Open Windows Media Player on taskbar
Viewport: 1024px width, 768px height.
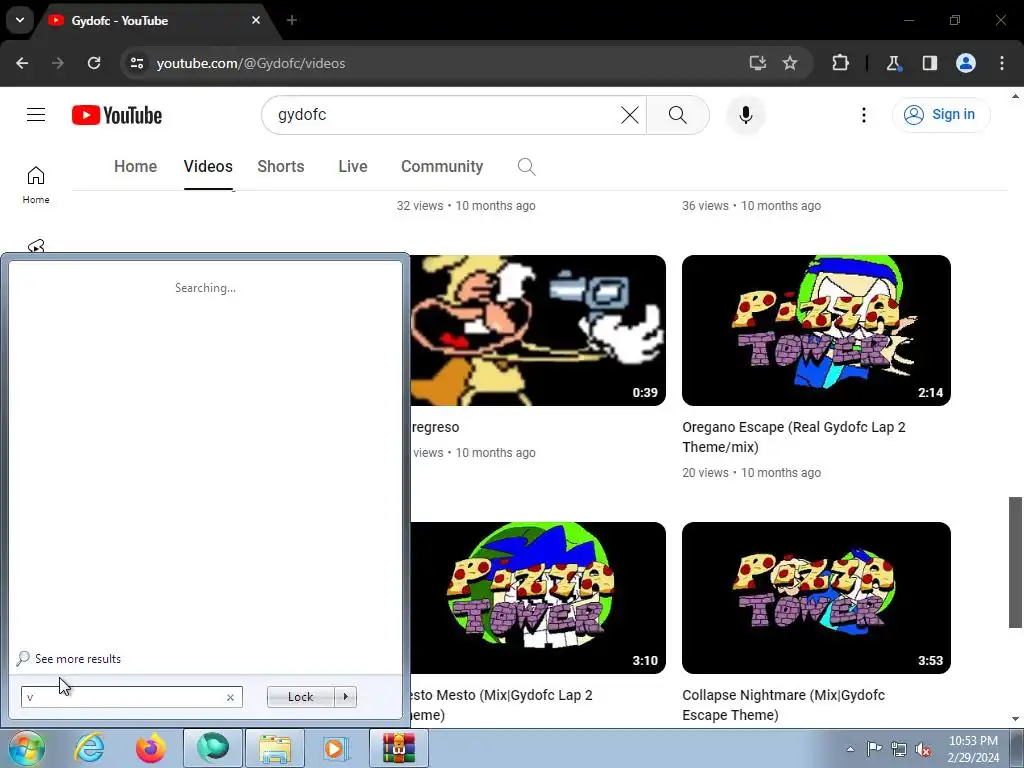(x=336, y=748)
